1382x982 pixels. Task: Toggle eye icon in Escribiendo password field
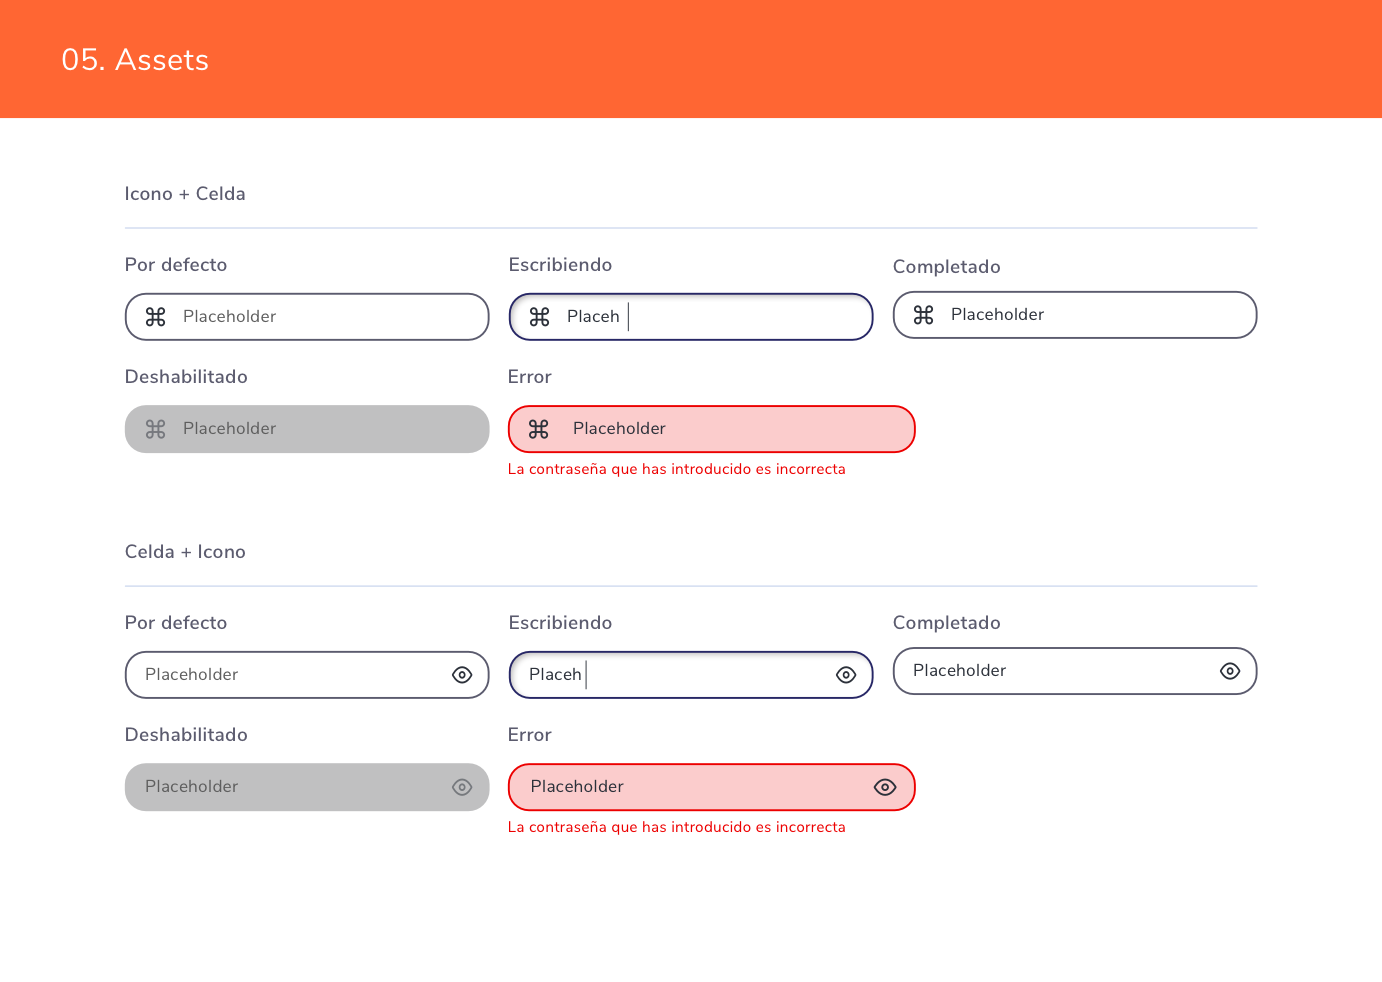click(x=846, y=675)
